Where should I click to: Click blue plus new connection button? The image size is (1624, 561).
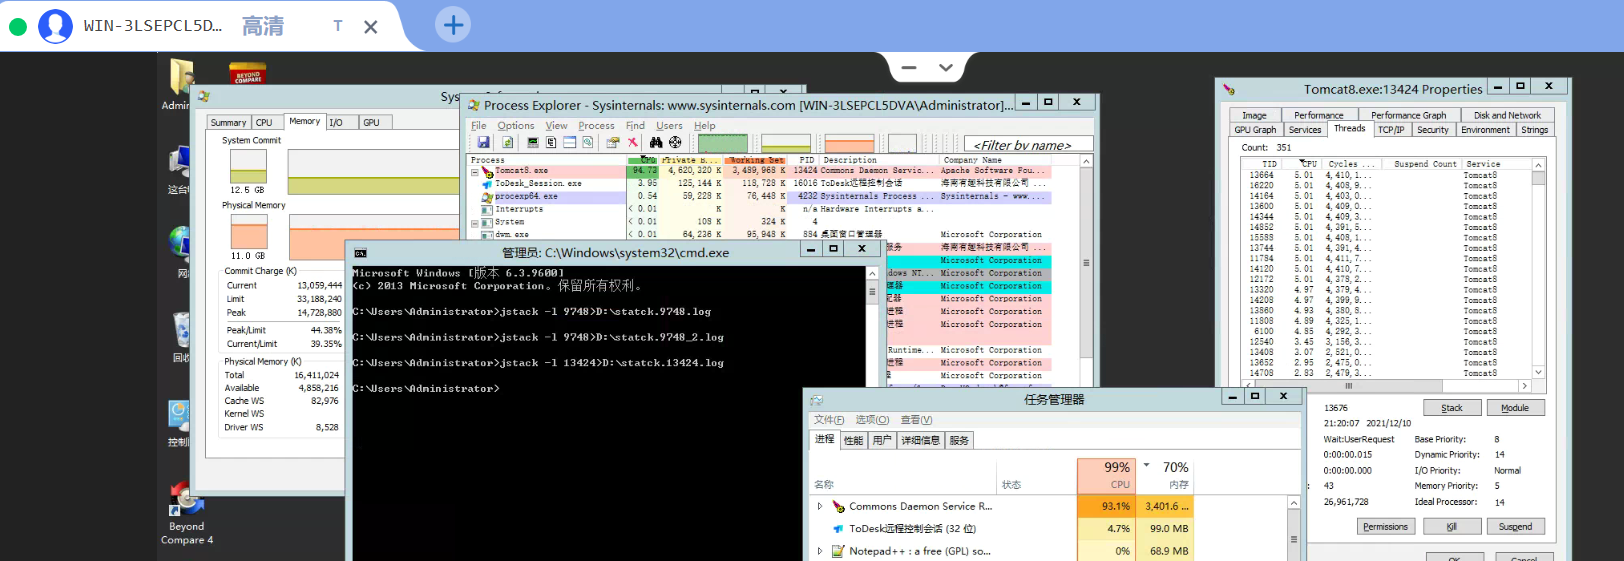pos(453,25)
